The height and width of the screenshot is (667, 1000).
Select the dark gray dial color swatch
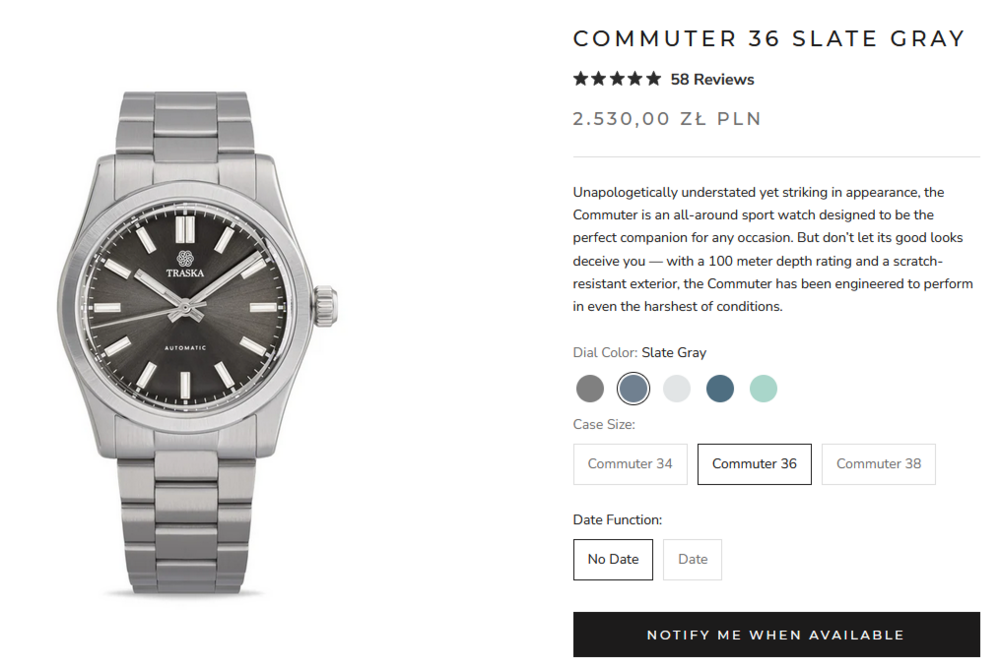[x=590, y=388]
